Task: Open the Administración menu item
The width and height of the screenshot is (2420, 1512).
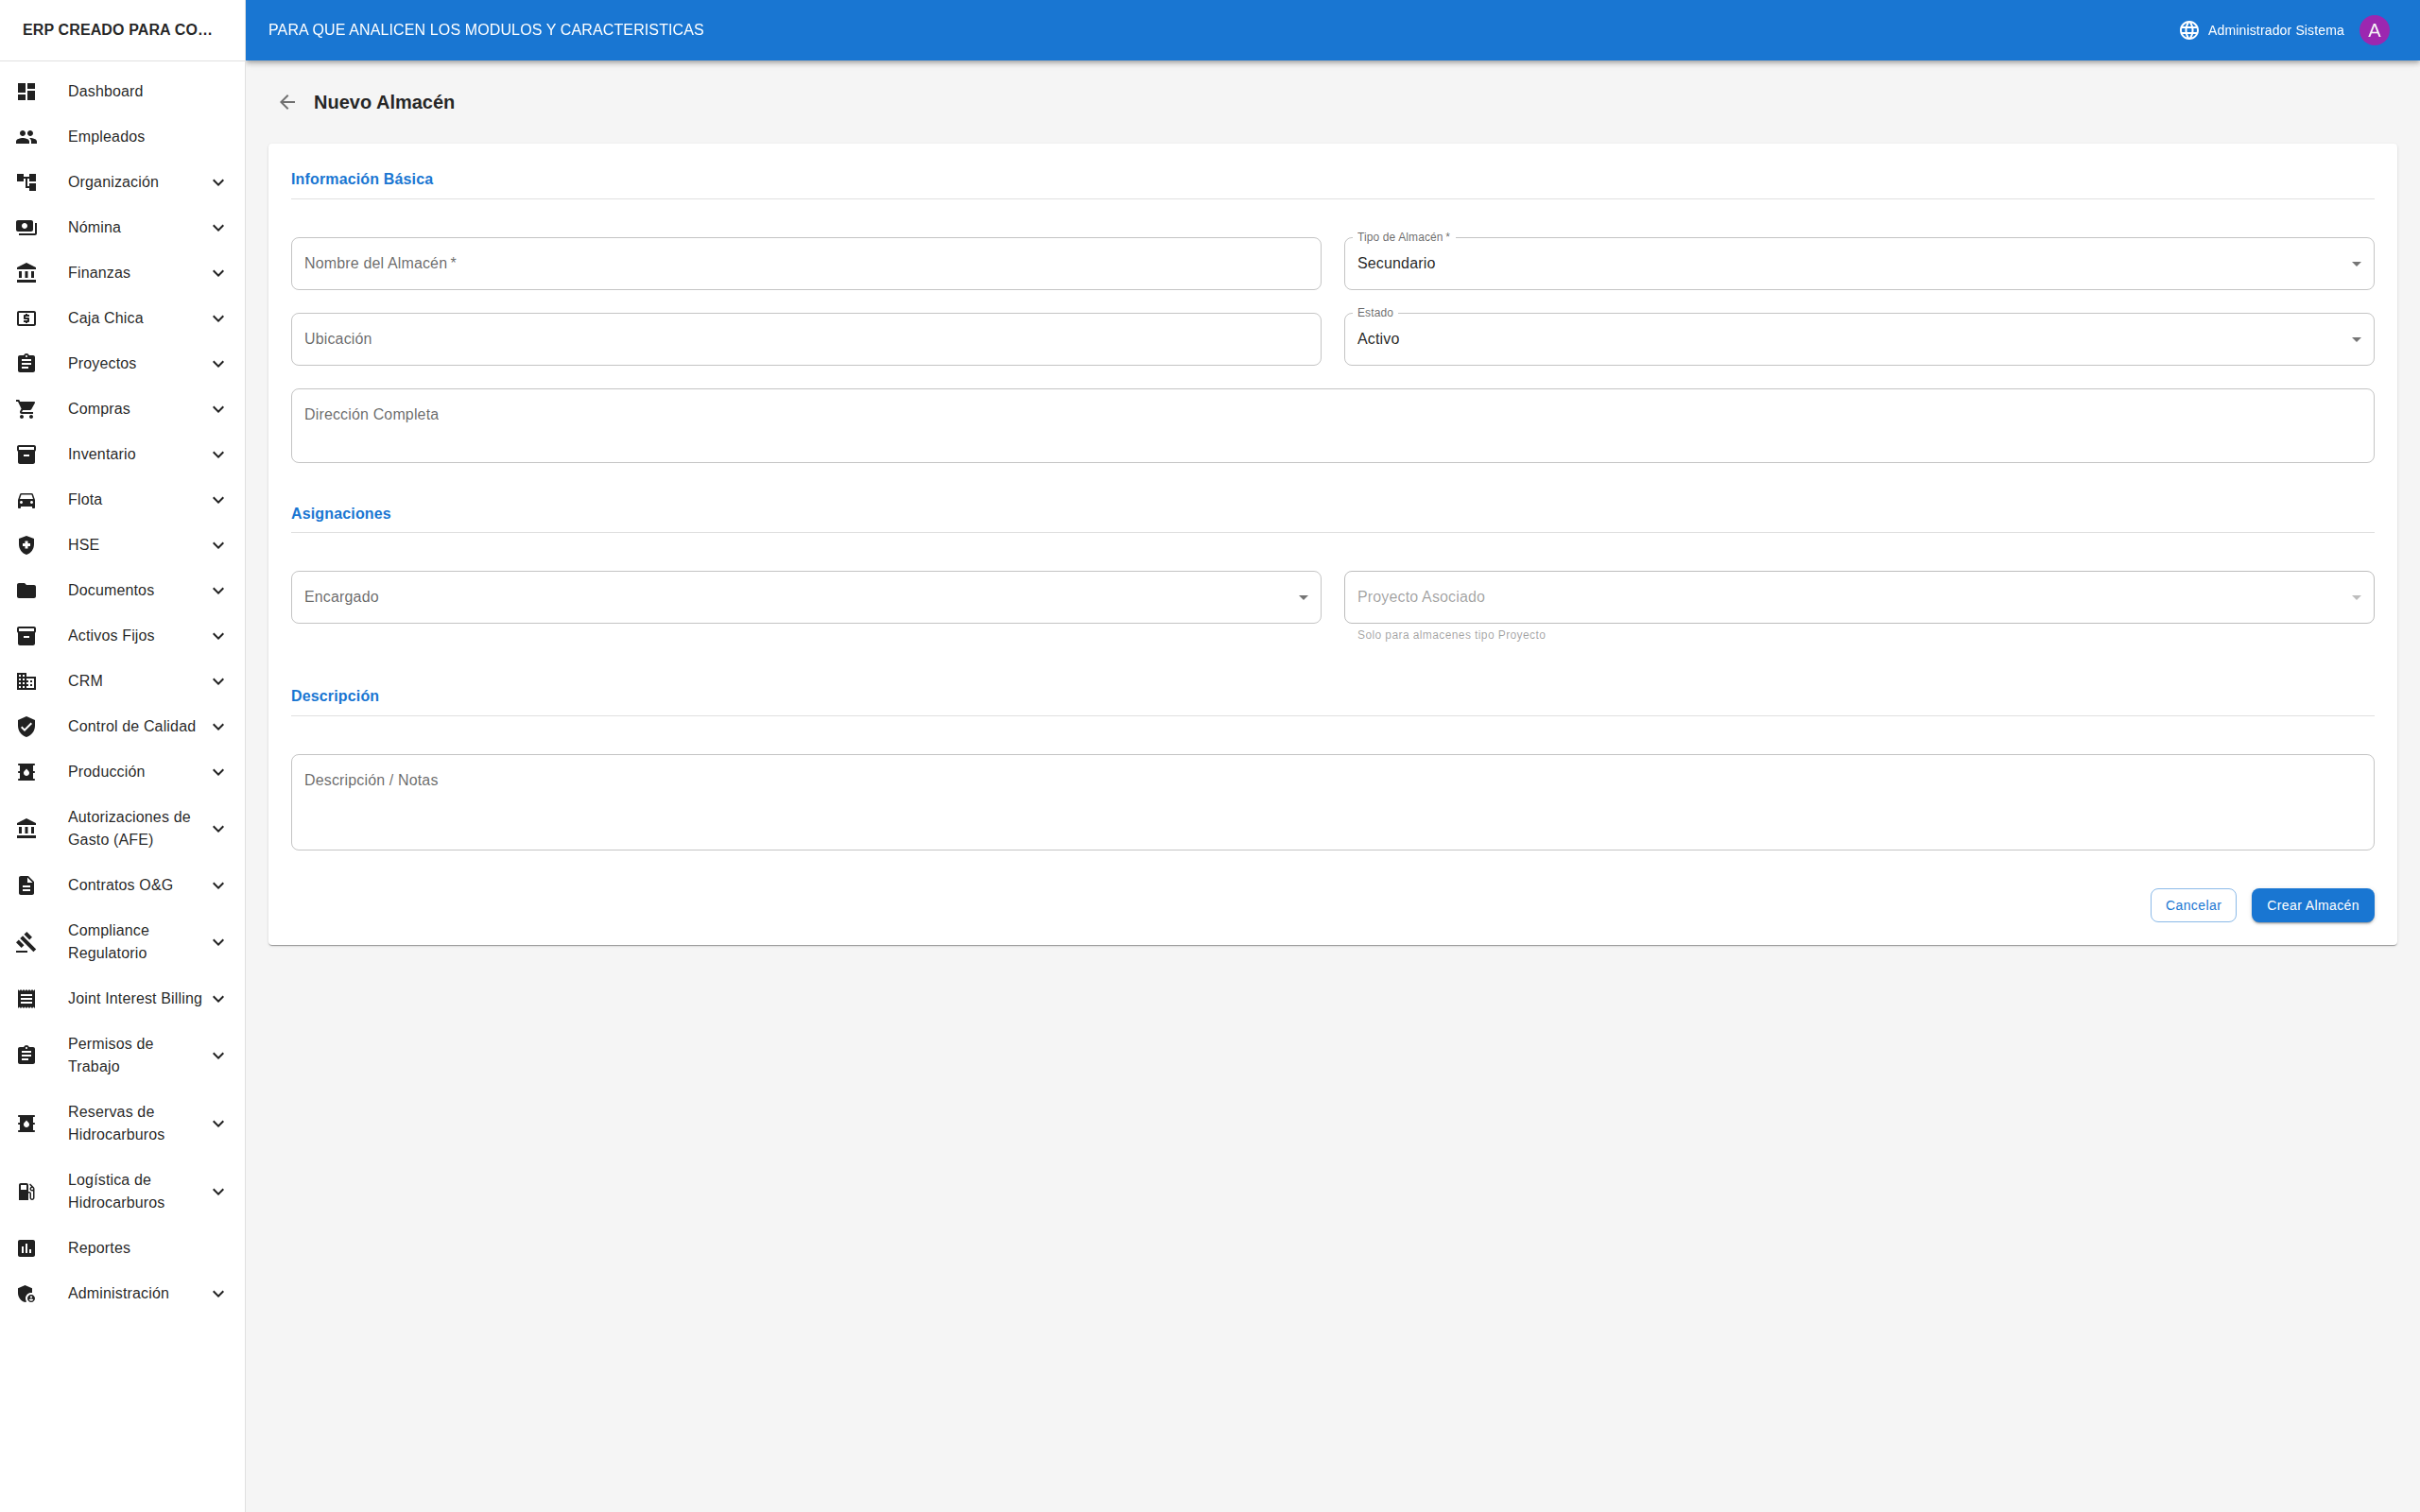Action: tap(118, 1293)
